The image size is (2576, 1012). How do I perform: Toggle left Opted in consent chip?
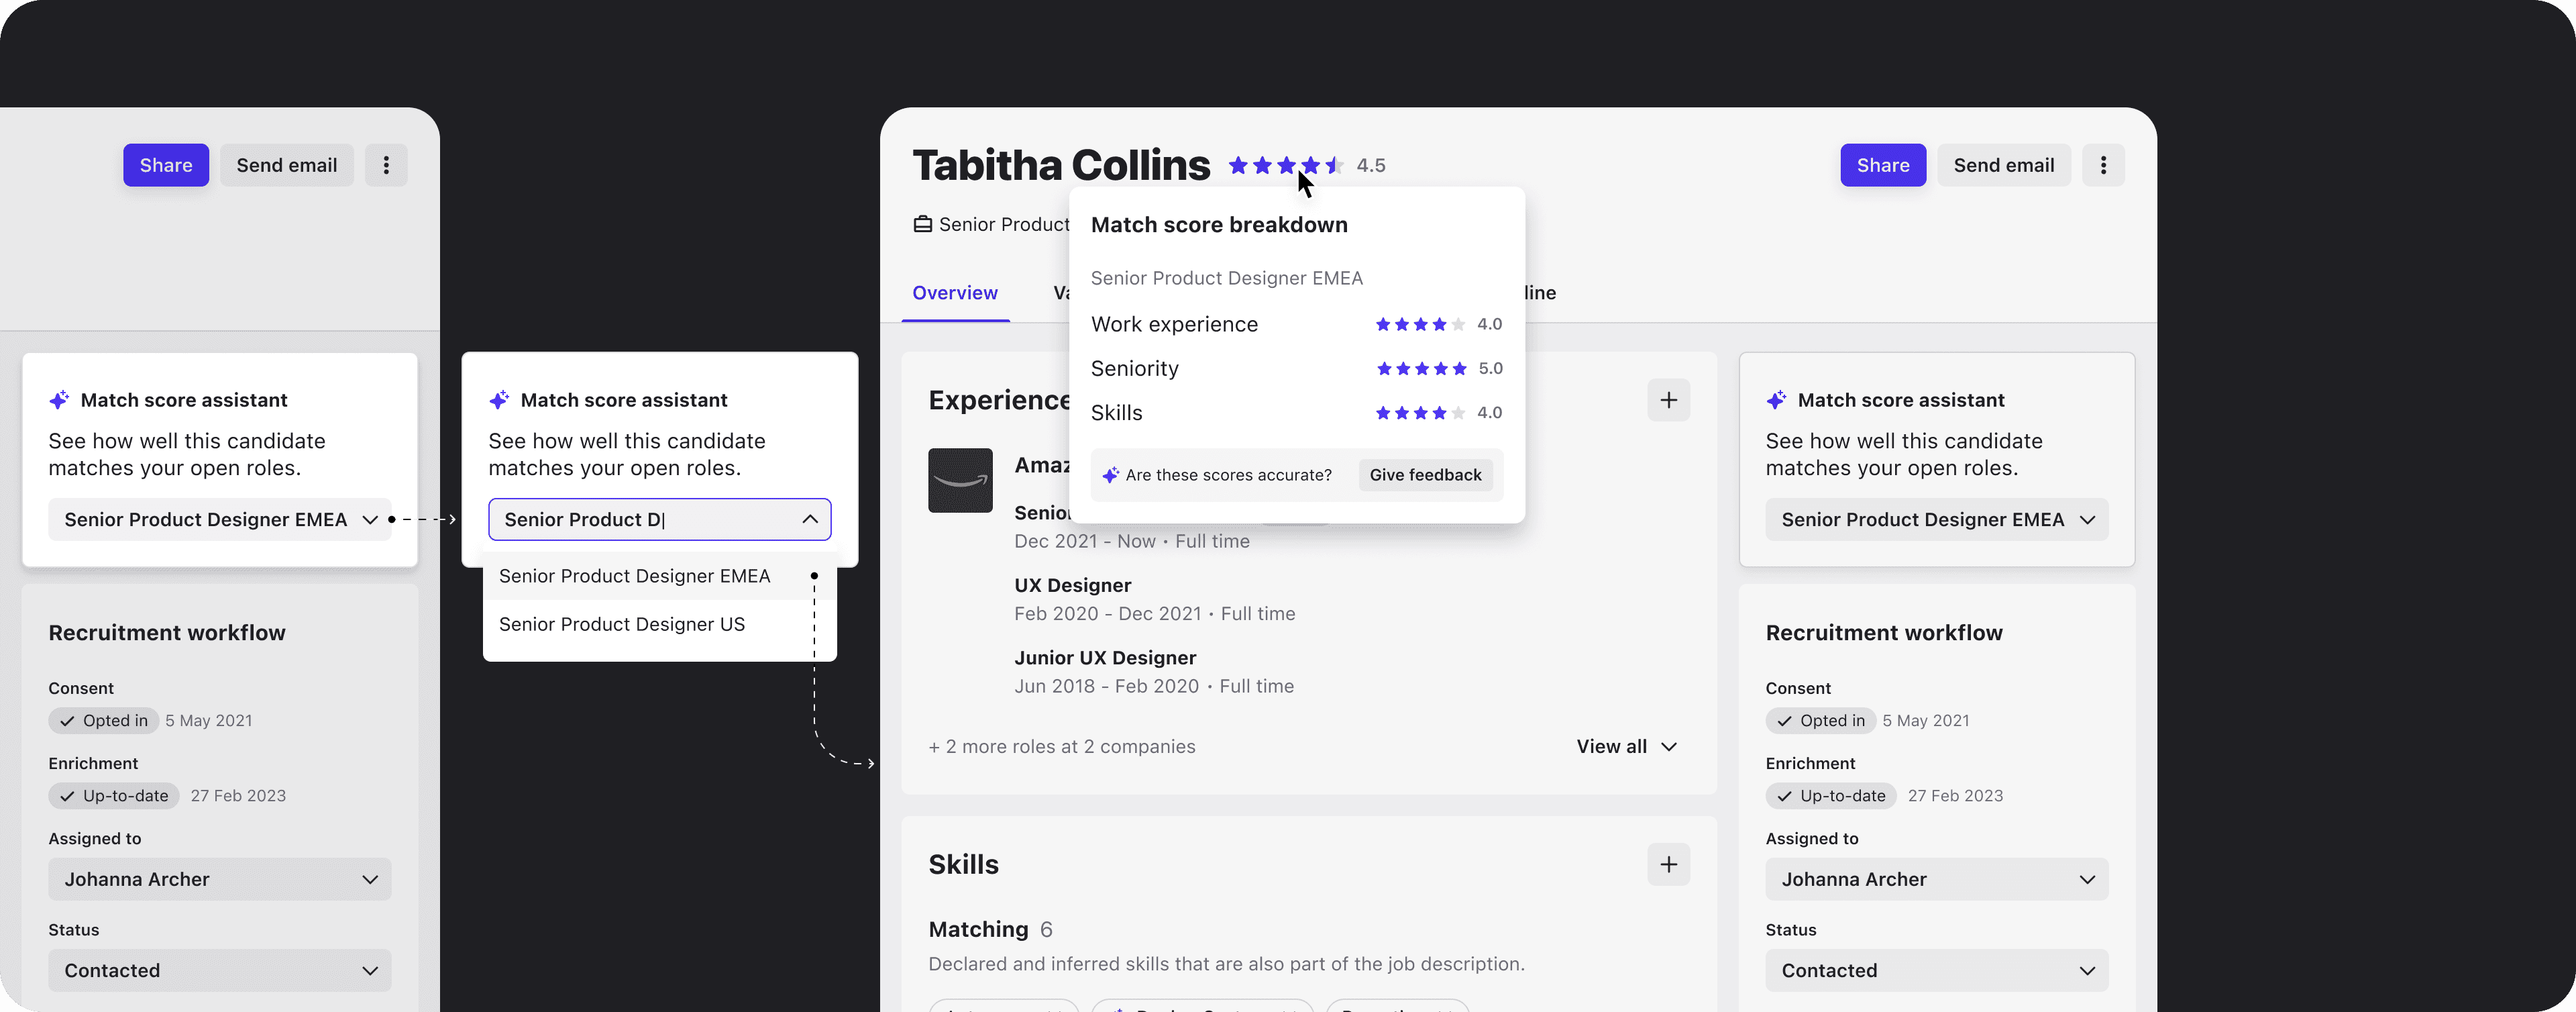tap(103, 720)
